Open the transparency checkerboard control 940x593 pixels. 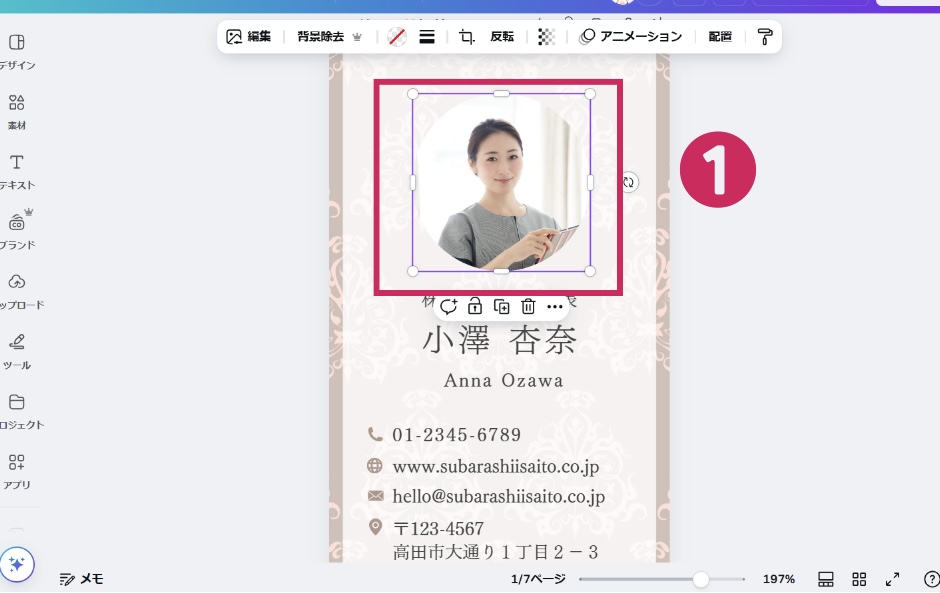click(x=546, y=37)
